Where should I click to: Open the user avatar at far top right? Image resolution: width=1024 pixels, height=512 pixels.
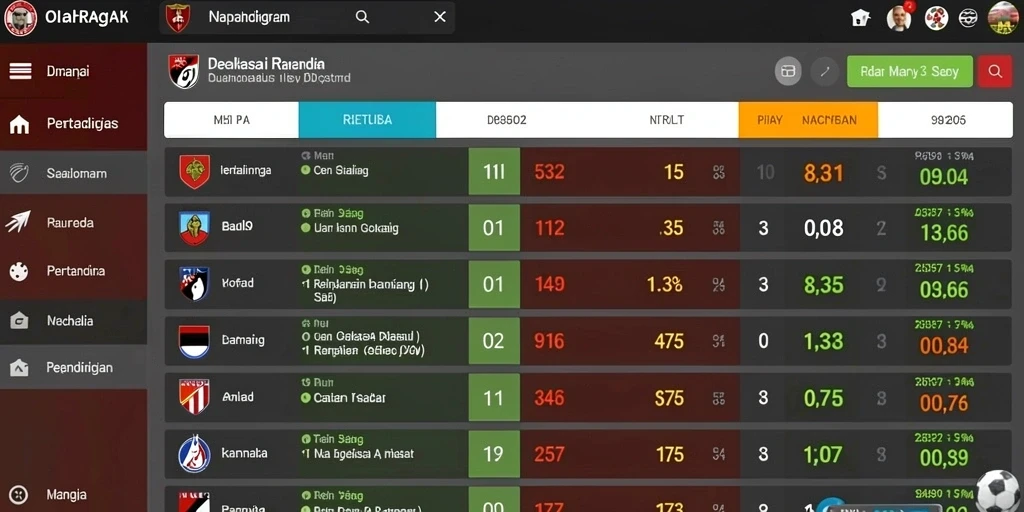pos(1004,18)
